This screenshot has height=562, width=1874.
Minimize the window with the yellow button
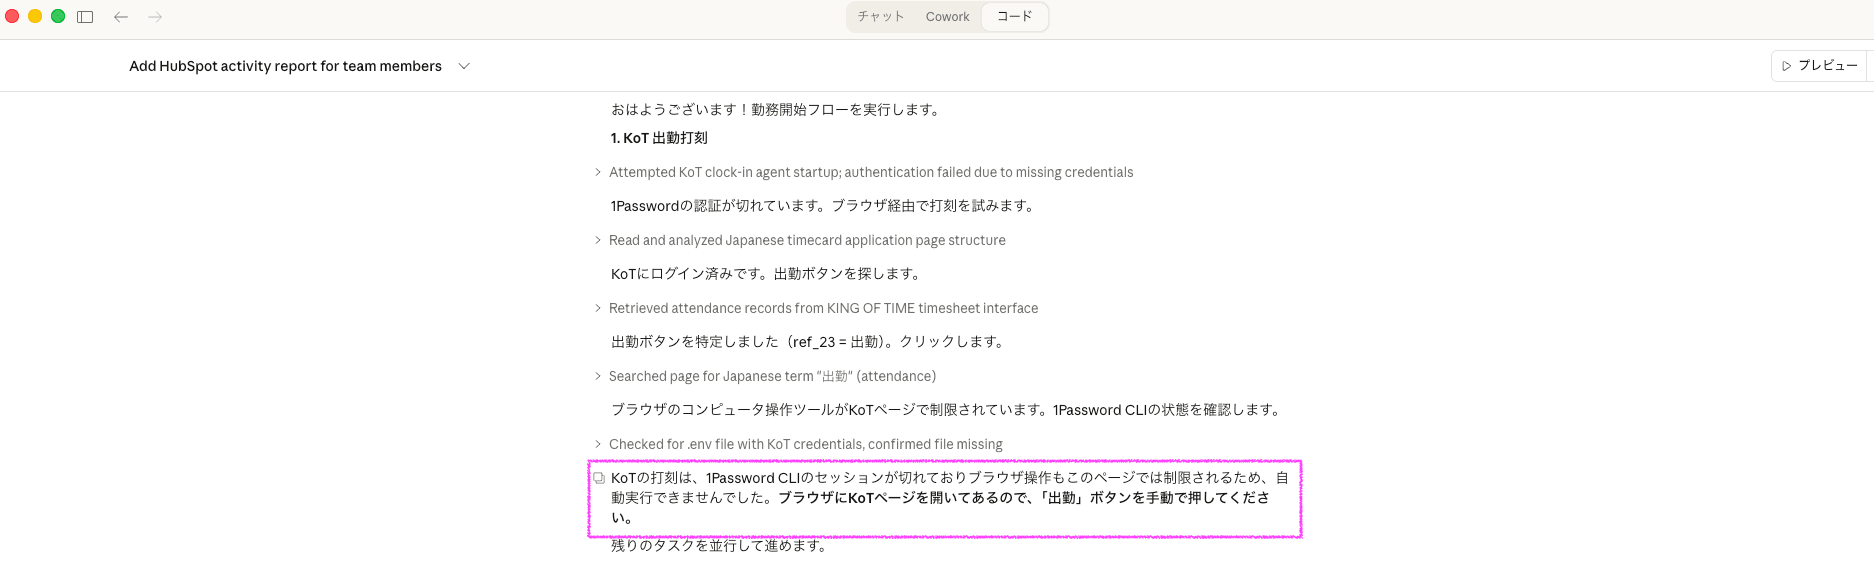click(35, 16)
